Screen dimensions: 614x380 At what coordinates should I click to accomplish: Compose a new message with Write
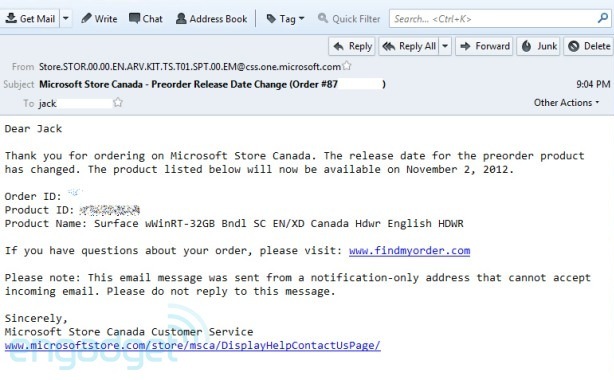[99, 18]
